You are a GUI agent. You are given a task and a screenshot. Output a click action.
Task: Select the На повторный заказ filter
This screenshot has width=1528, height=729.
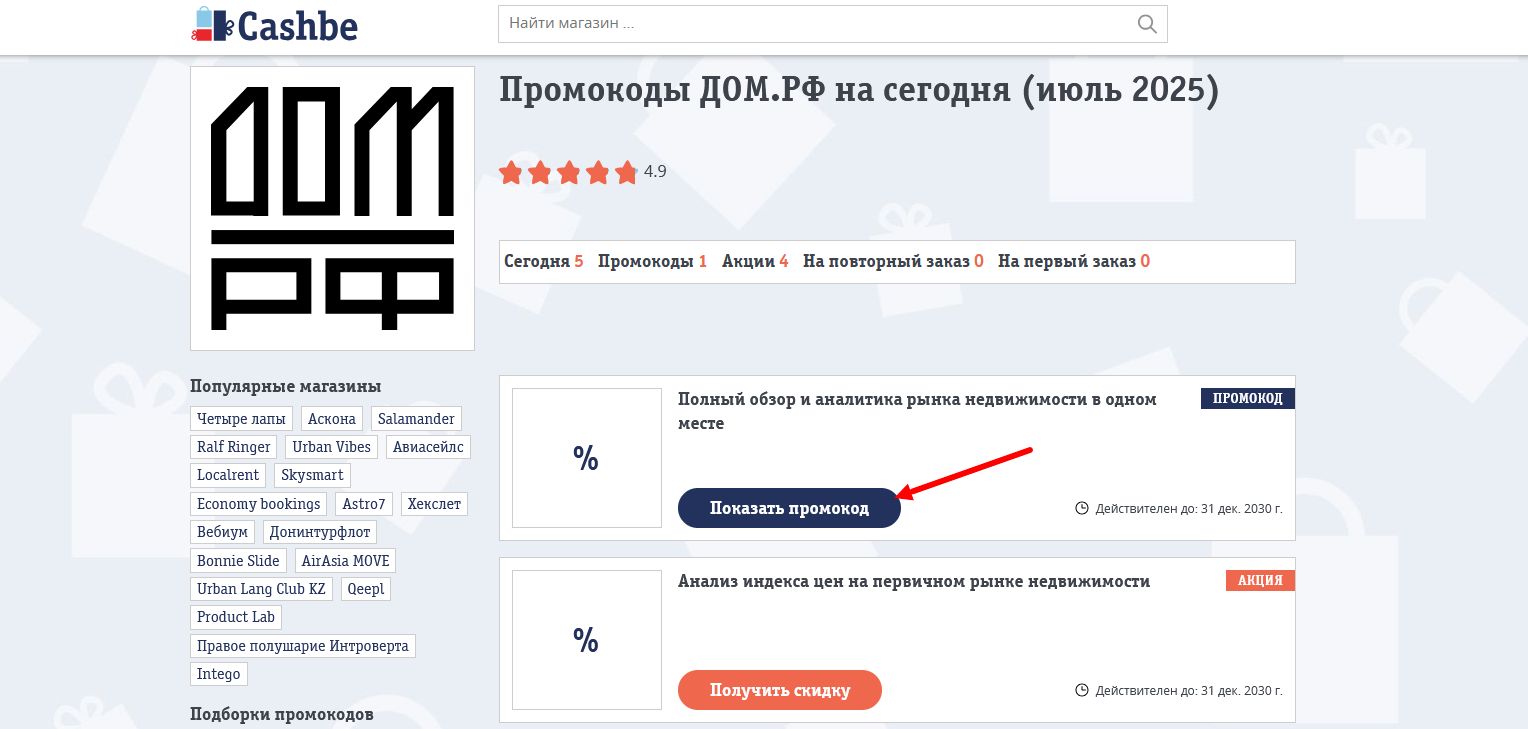(893, 261)
